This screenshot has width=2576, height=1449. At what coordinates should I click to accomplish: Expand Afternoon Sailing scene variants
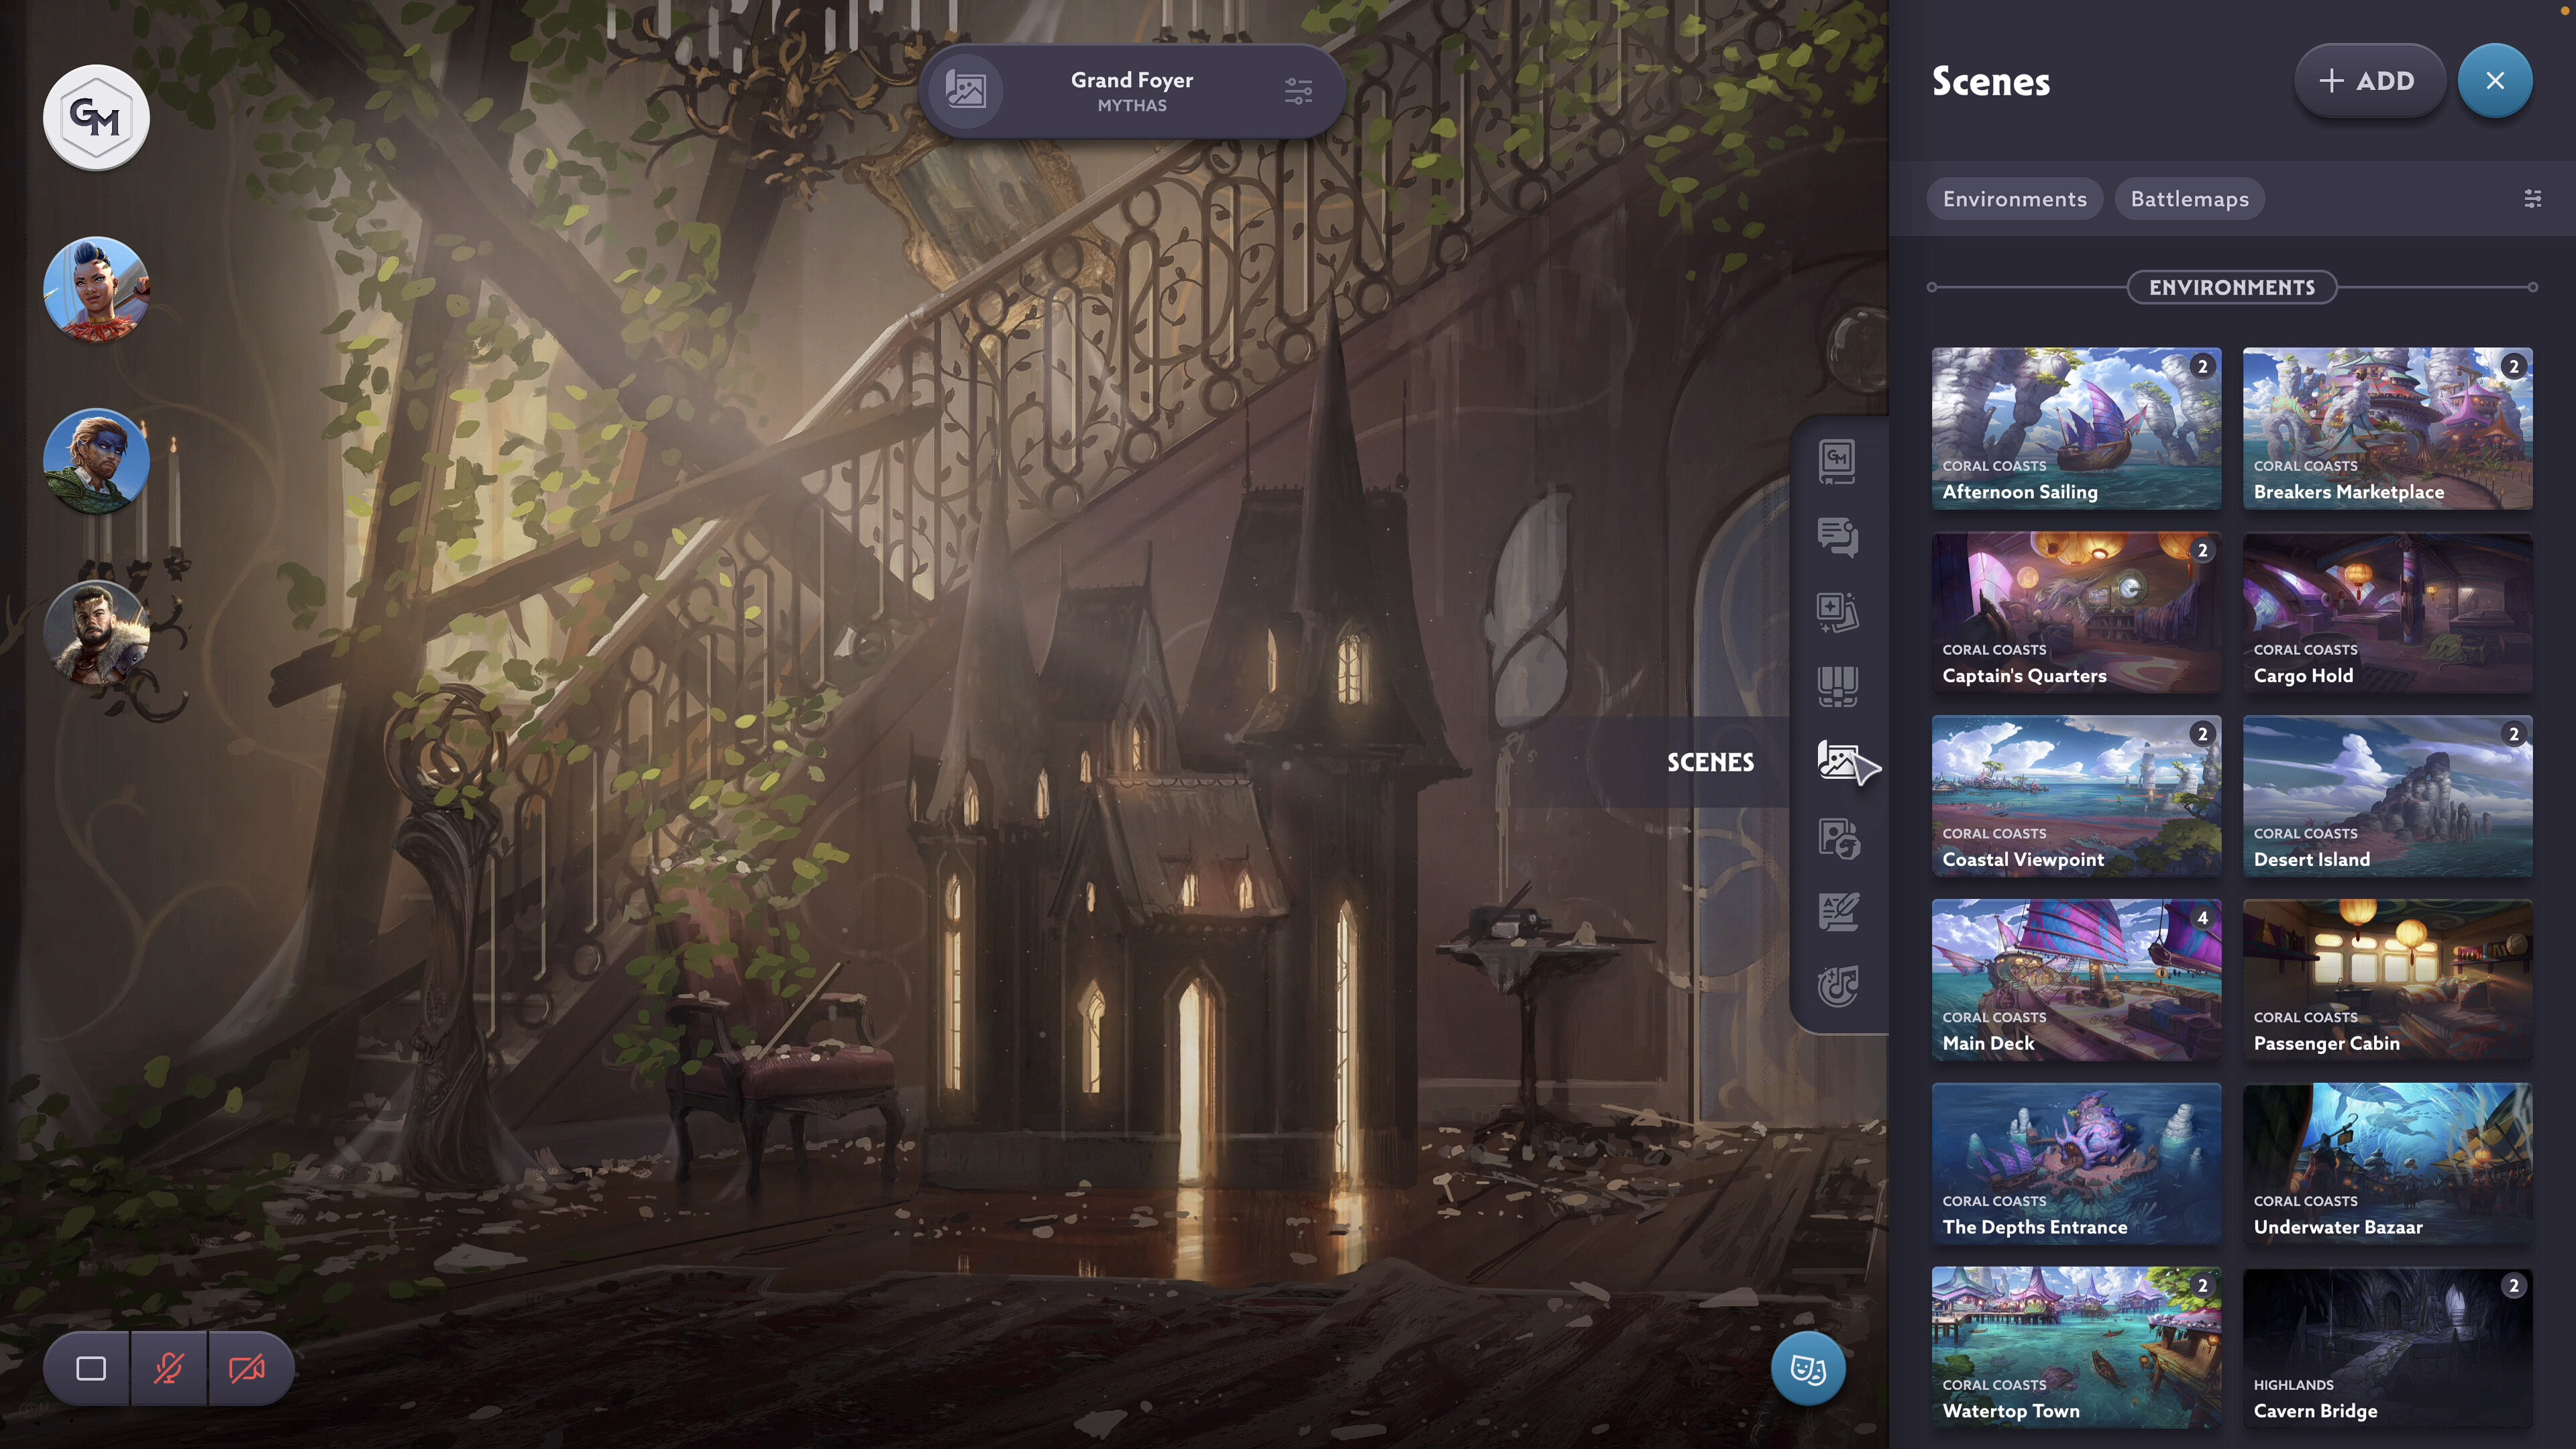tap(2204, 366)
